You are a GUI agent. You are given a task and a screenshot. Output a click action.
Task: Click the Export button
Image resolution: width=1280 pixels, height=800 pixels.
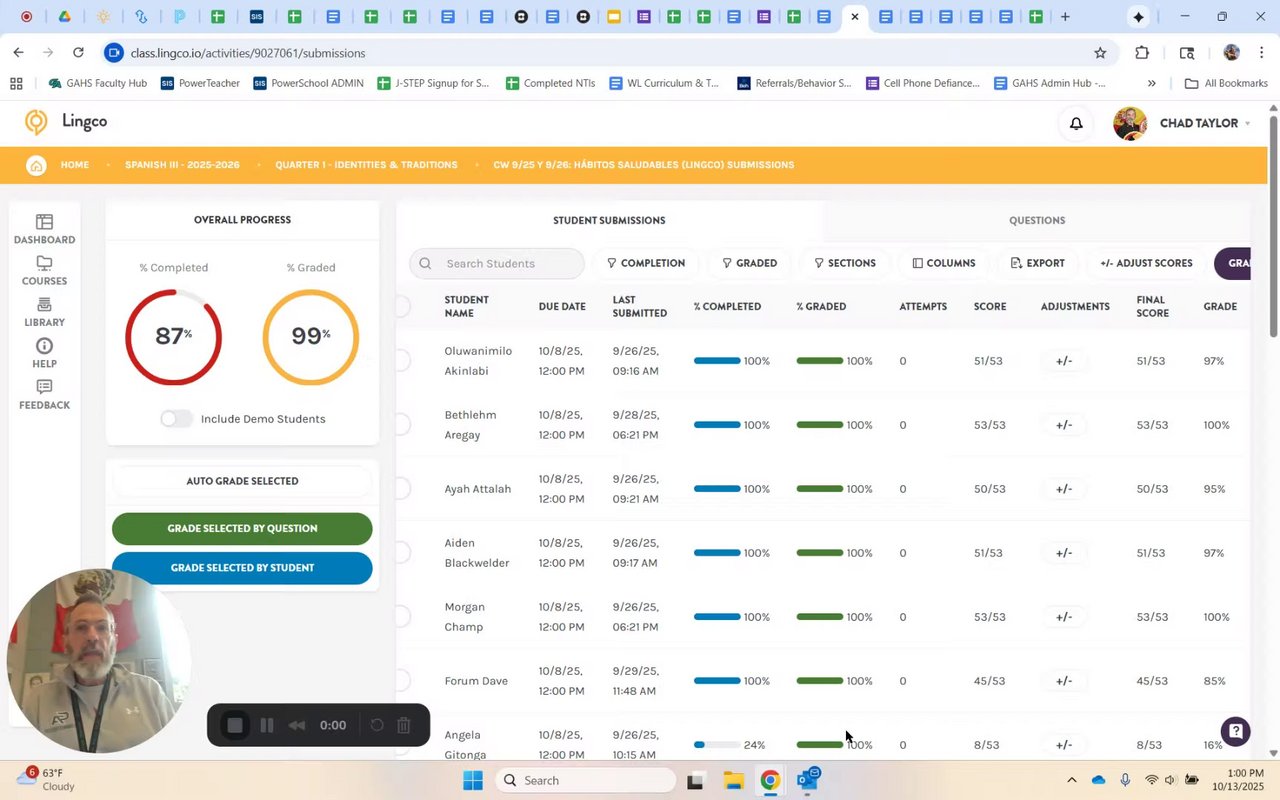(1037, 263)
